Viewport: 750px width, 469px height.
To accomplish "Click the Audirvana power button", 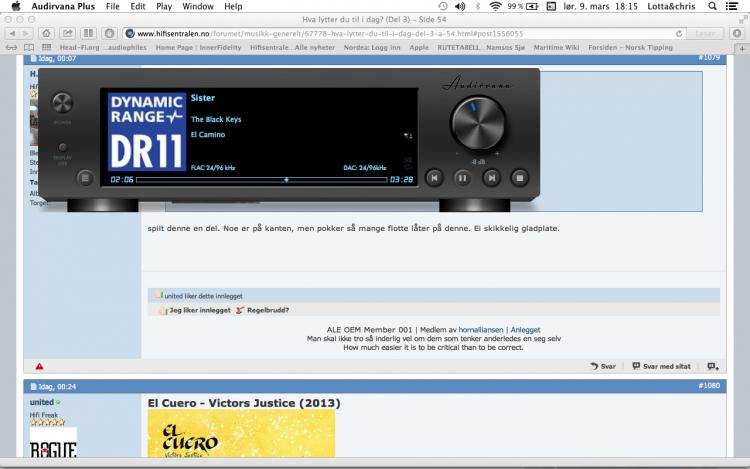I will tap(62, 103).
